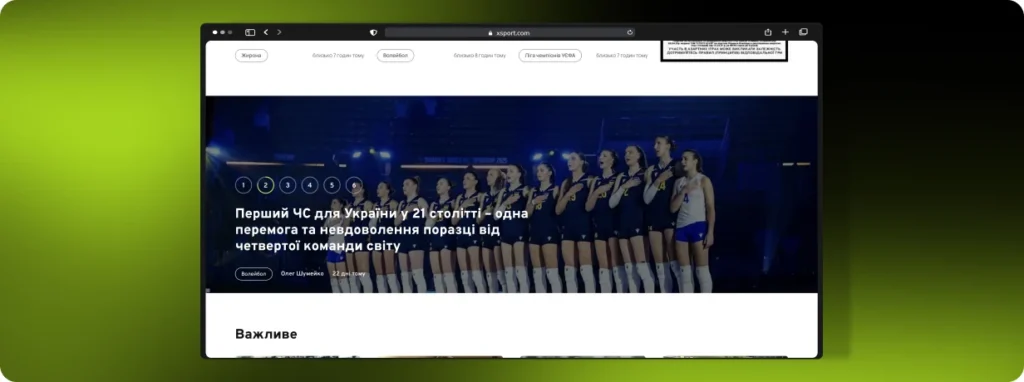Reload the page using refresh icon
The height and width of the screenshot is (382, 1024).
630,32
